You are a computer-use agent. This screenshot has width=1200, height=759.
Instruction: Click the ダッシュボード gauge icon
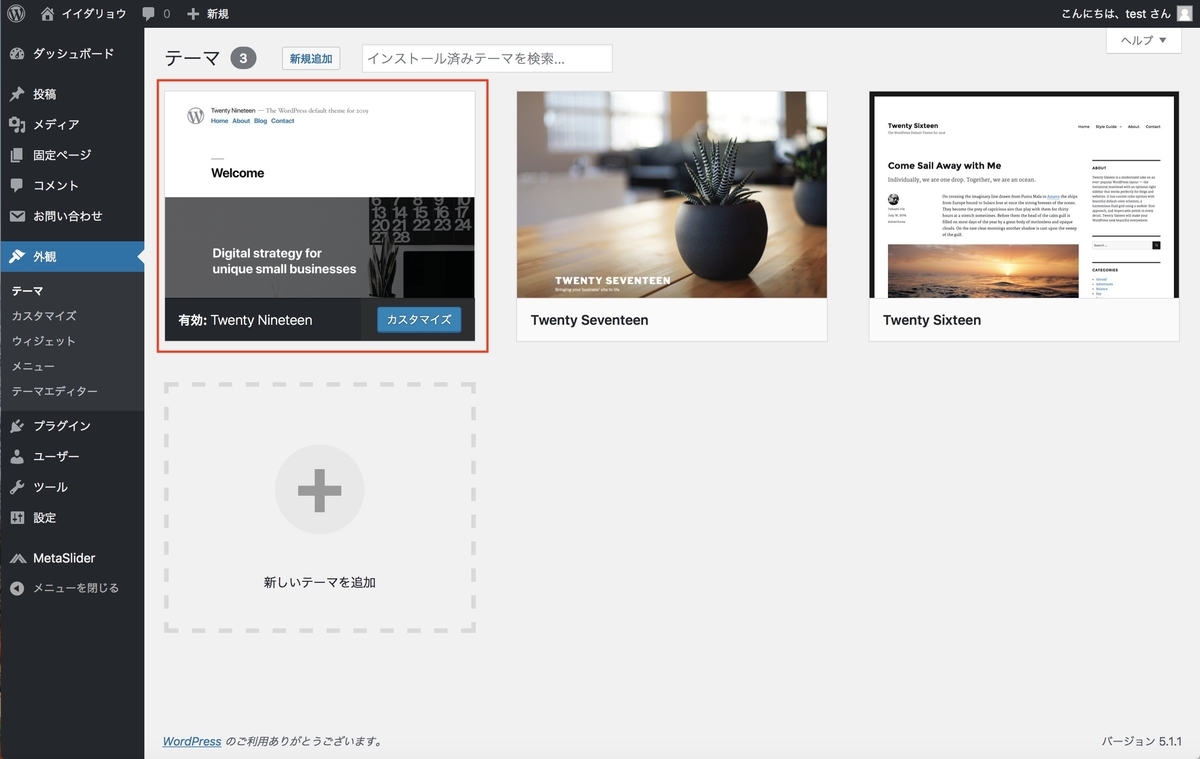17,54
